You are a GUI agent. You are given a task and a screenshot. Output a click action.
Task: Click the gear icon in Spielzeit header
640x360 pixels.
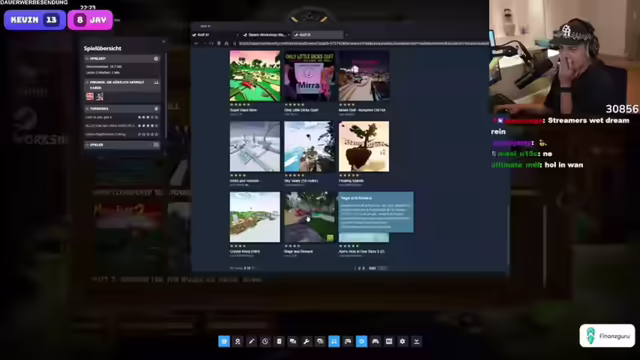[x=156, y=59]
